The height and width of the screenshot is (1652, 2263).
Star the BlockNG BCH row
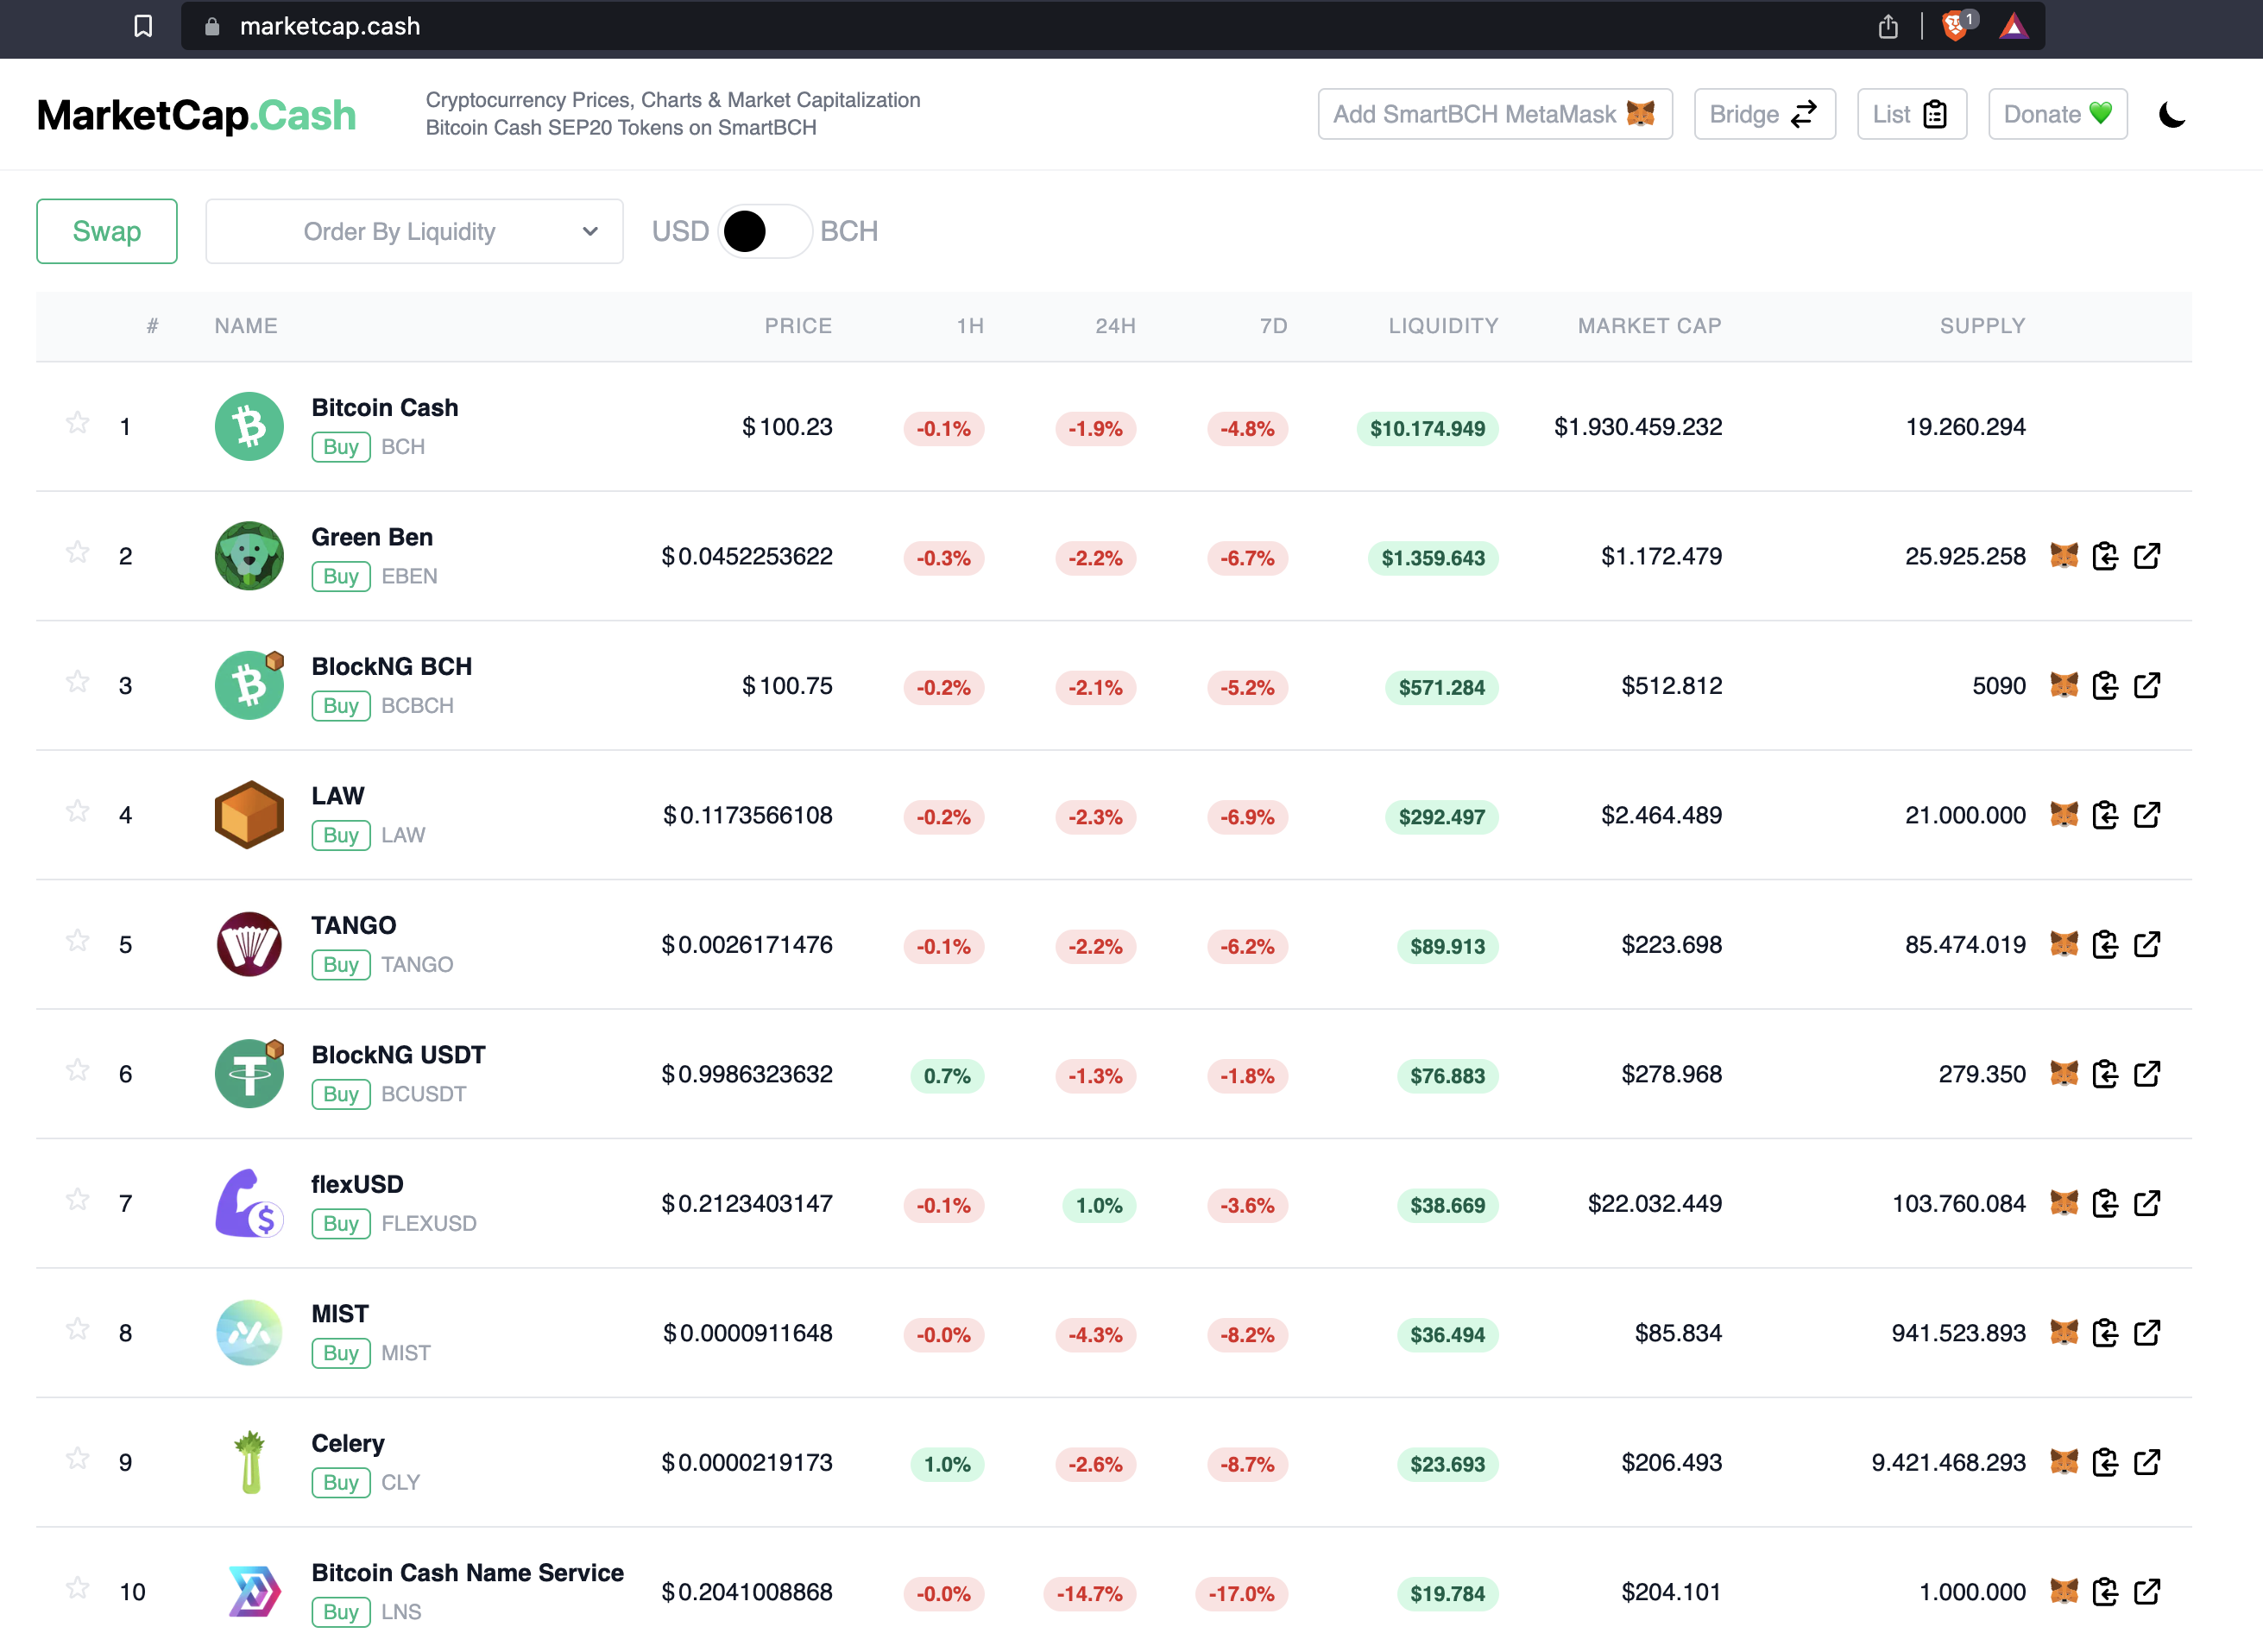coord(77,682)
